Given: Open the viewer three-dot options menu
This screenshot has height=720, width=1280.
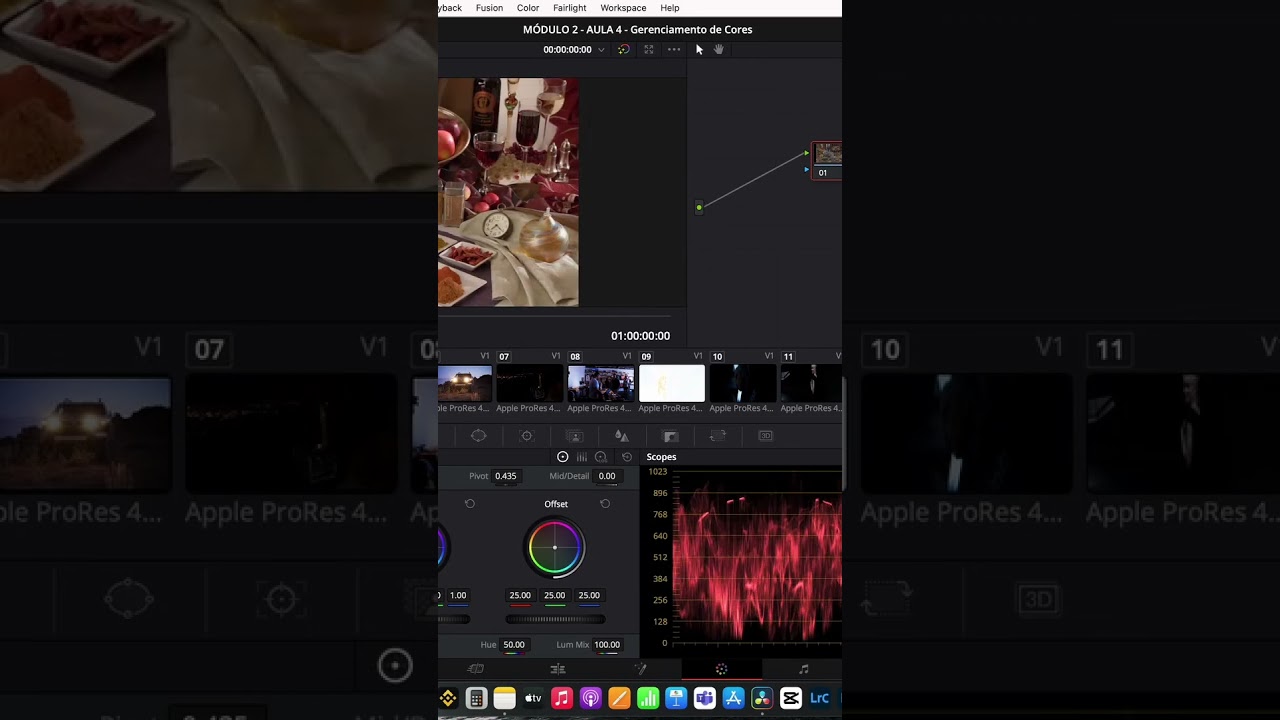Looking at the screenshot, I should (674, 49).
